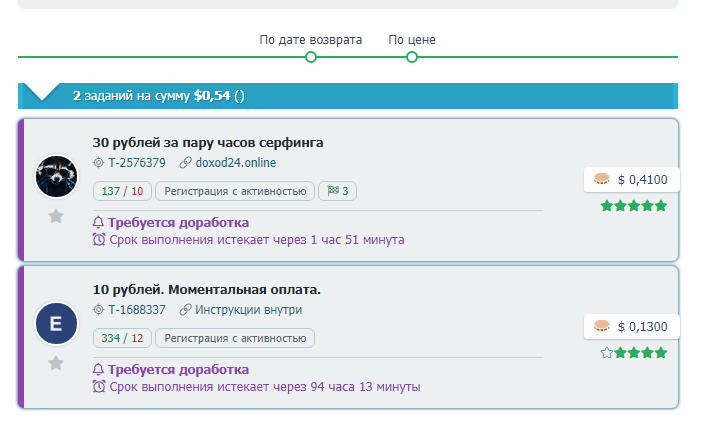Favorite the serfing task with the grey star
Image resolution: width=704 pixels, height=431 pixels.
pyautogui.click(x=56, y=216)
